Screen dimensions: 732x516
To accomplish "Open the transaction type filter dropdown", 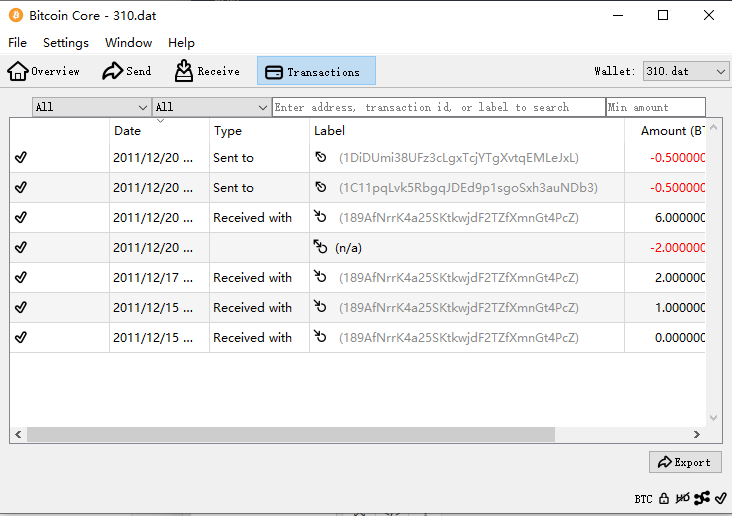I will click(210, 107).
